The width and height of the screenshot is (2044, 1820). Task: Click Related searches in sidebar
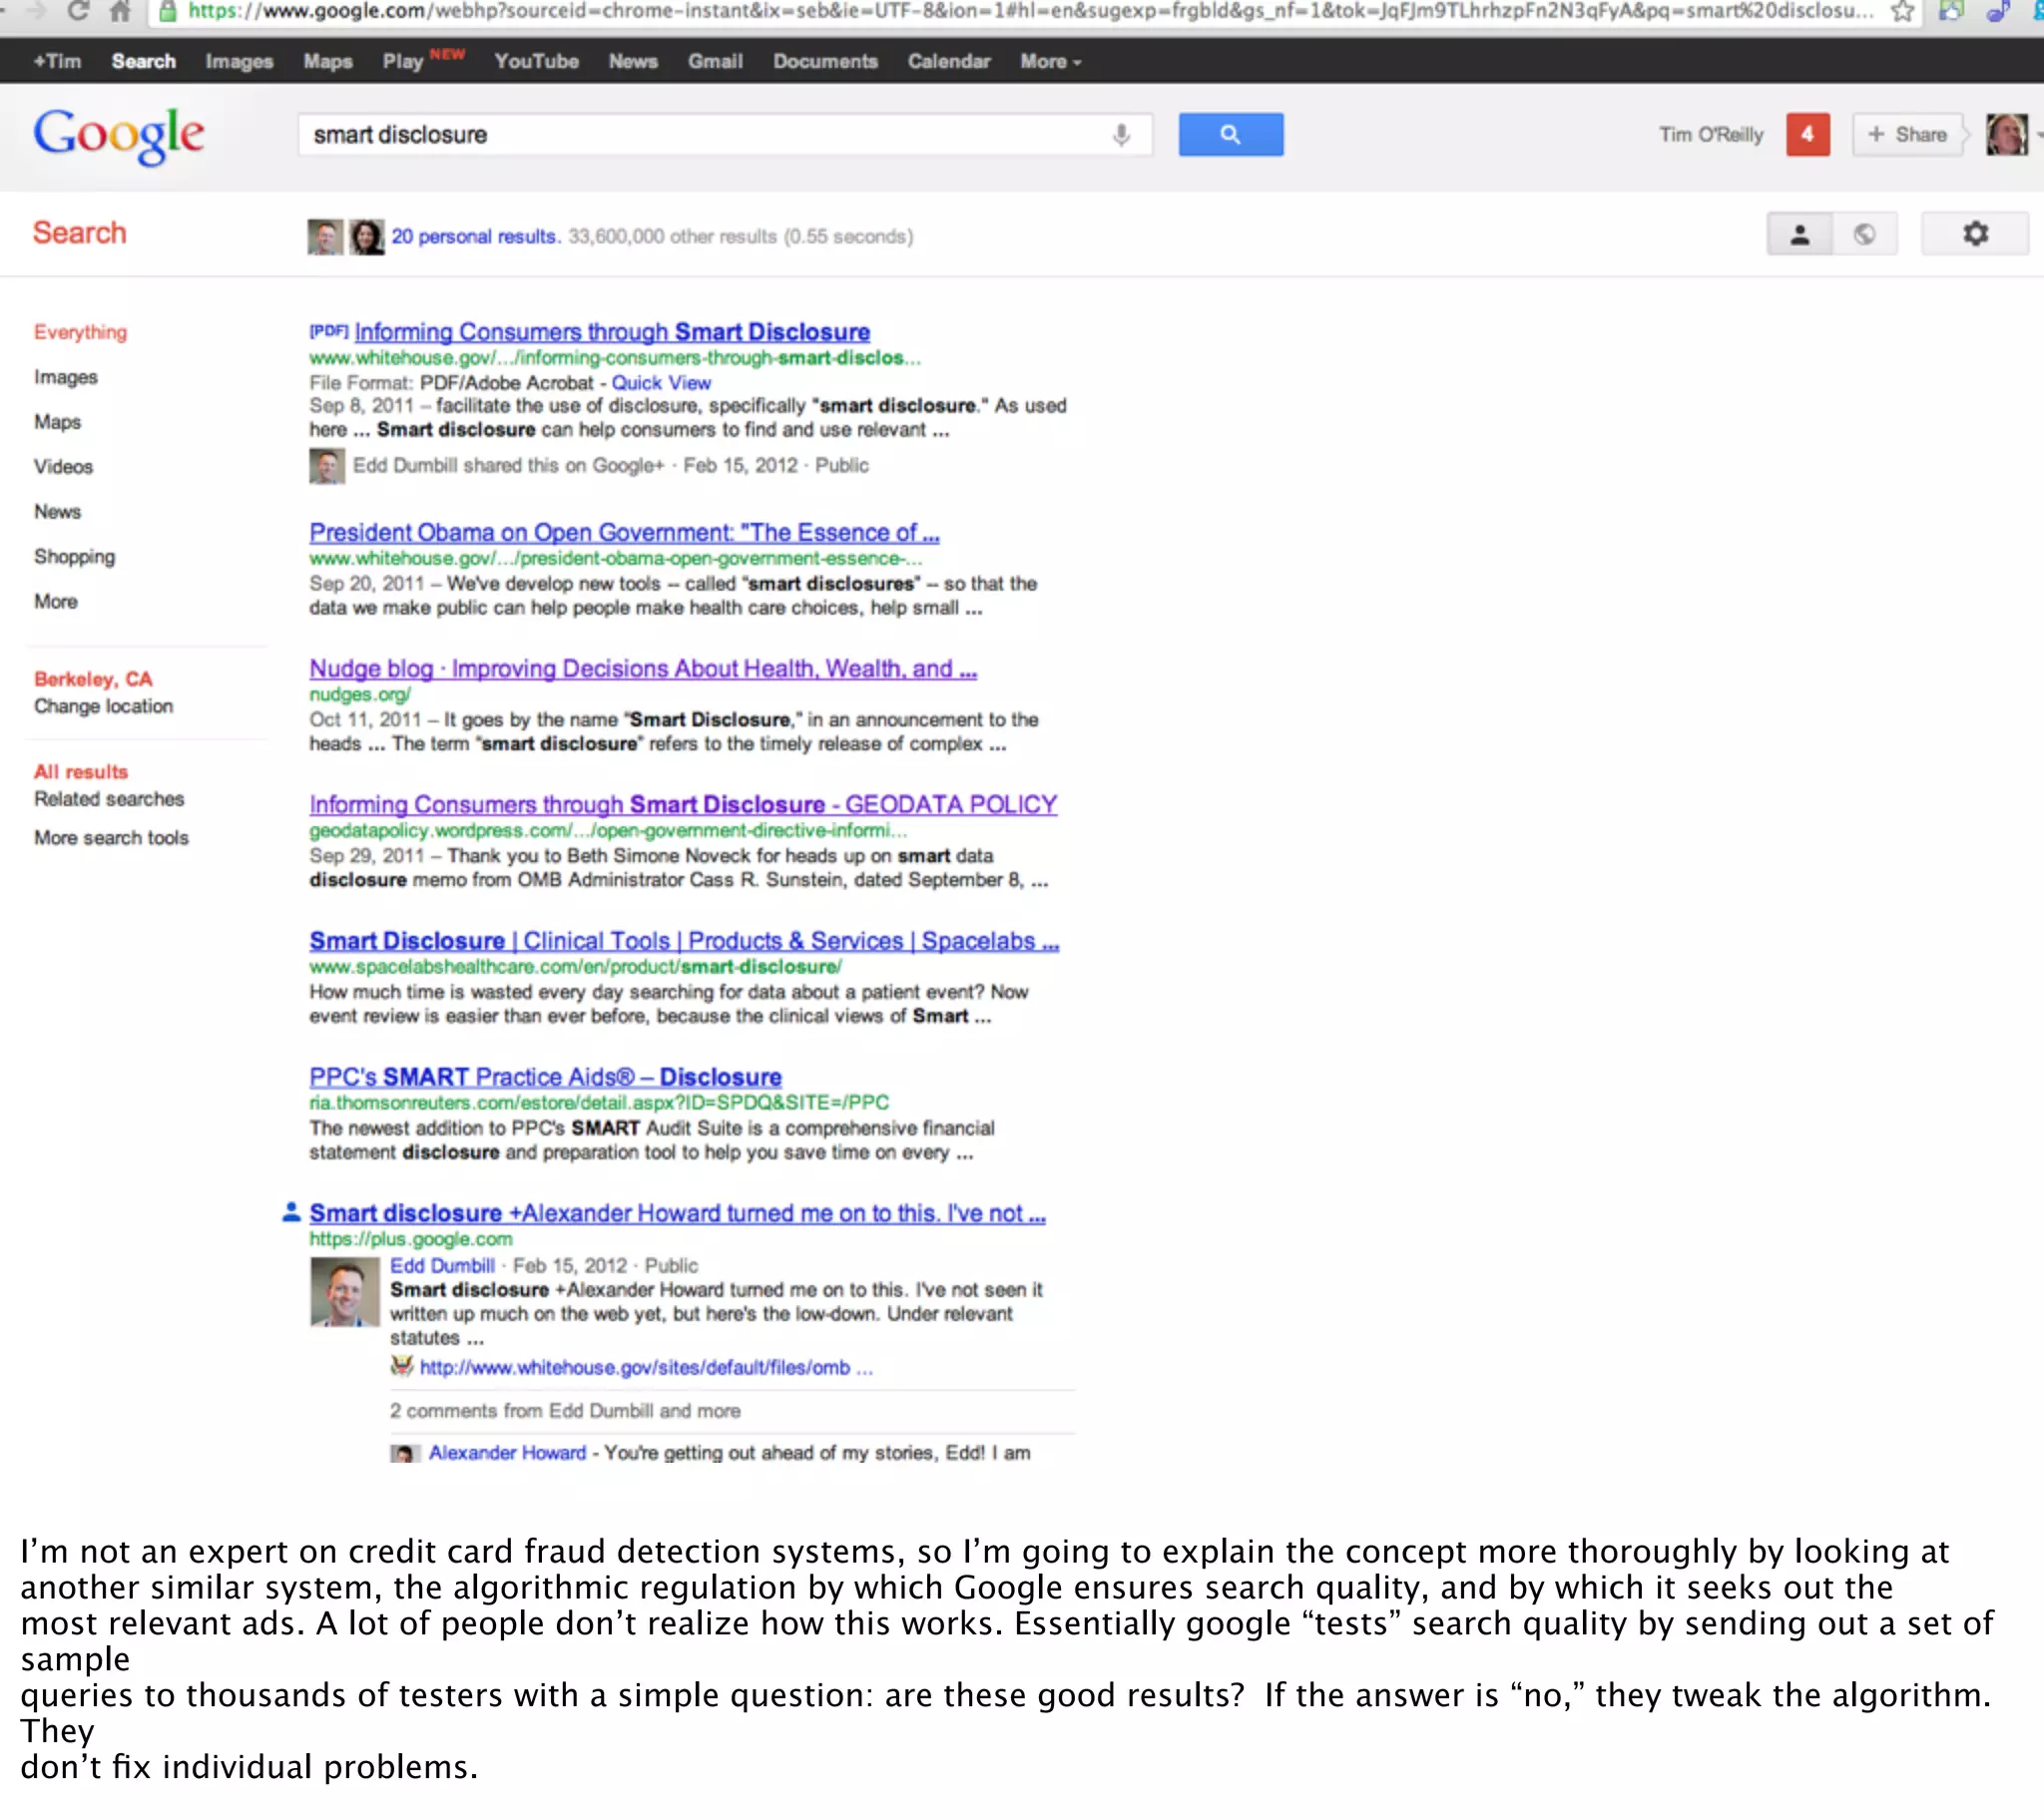click(109, 799)
